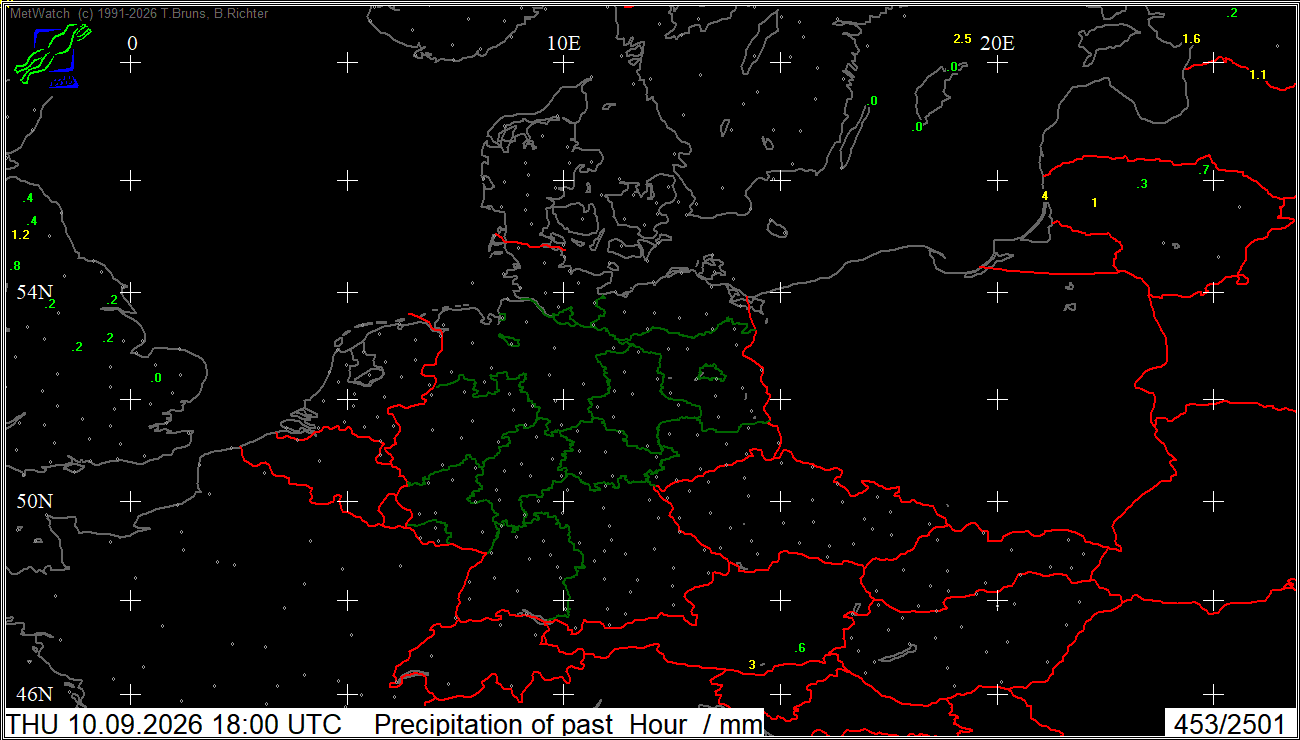Click the 46N latitude label

(34, 694)
